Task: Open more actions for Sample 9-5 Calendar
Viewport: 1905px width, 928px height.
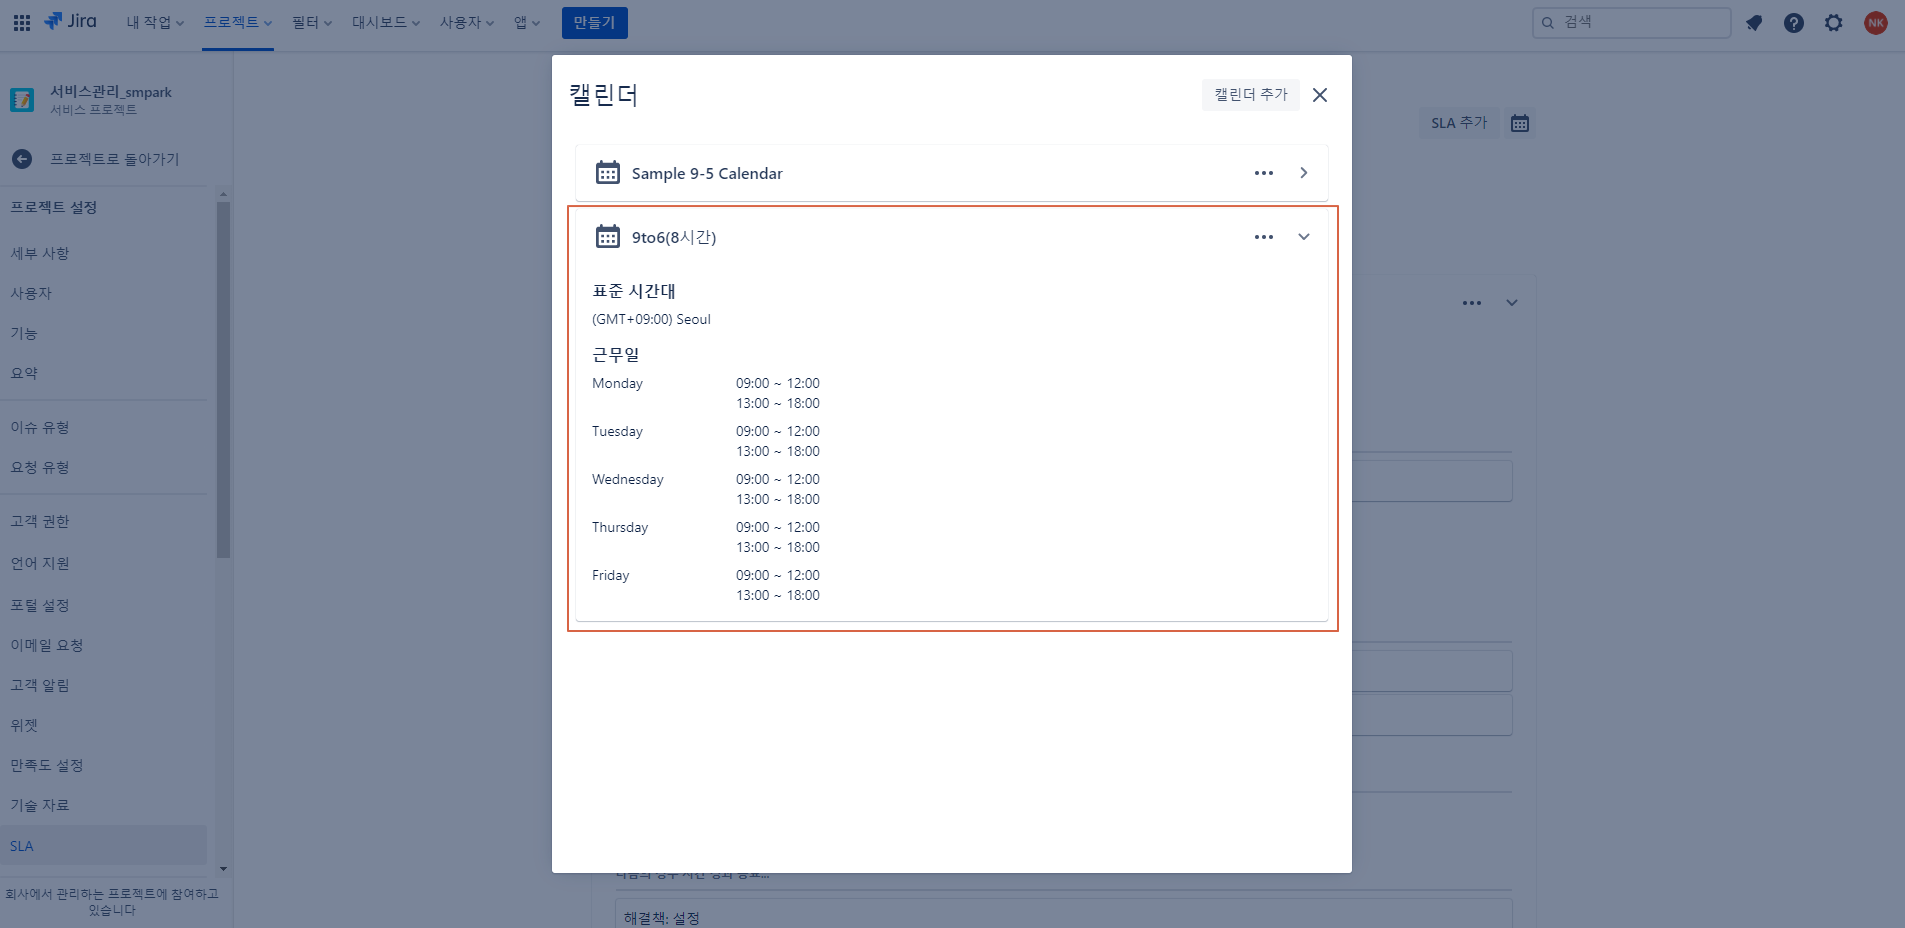Action: 1264,173
